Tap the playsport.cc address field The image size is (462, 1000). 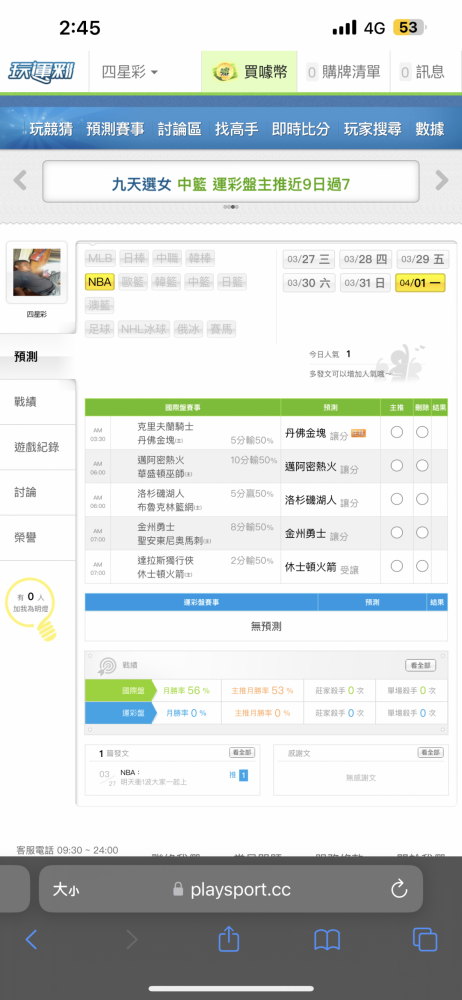point(231,889)
